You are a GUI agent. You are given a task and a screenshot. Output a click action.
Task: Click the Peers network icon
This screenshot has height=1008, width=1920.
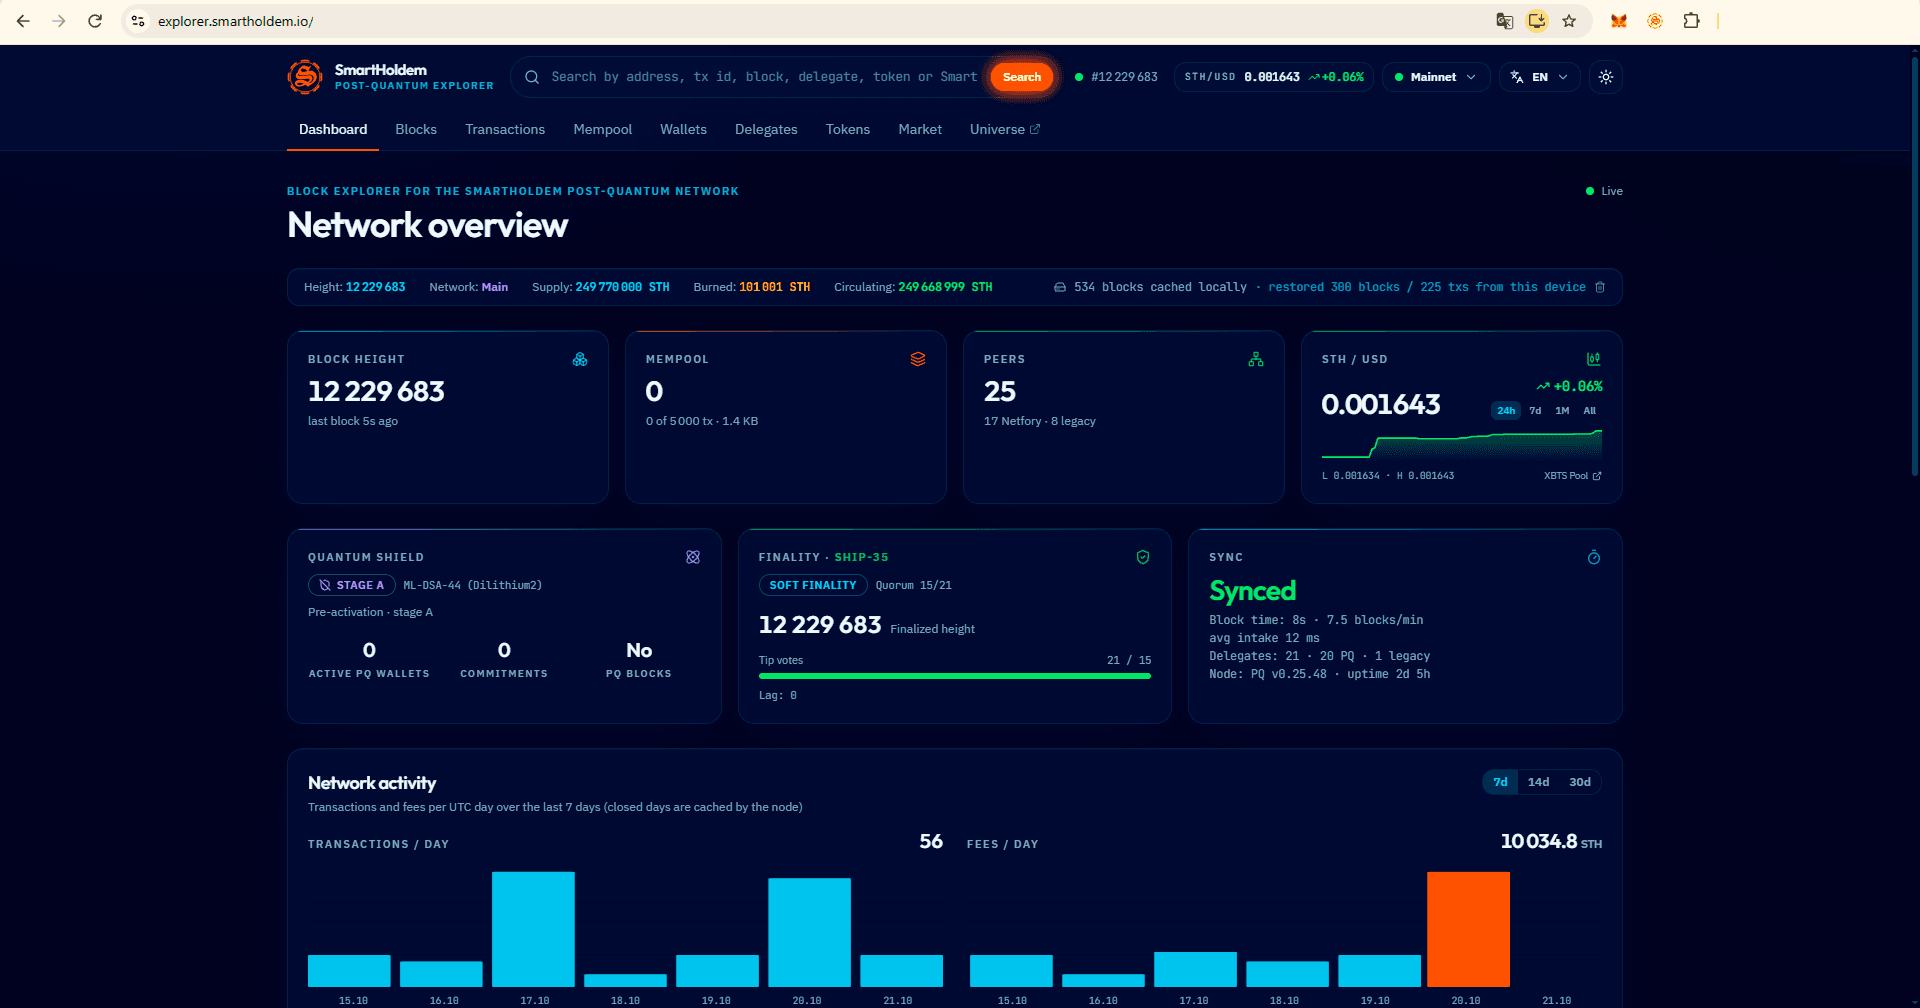point(1256,359)
